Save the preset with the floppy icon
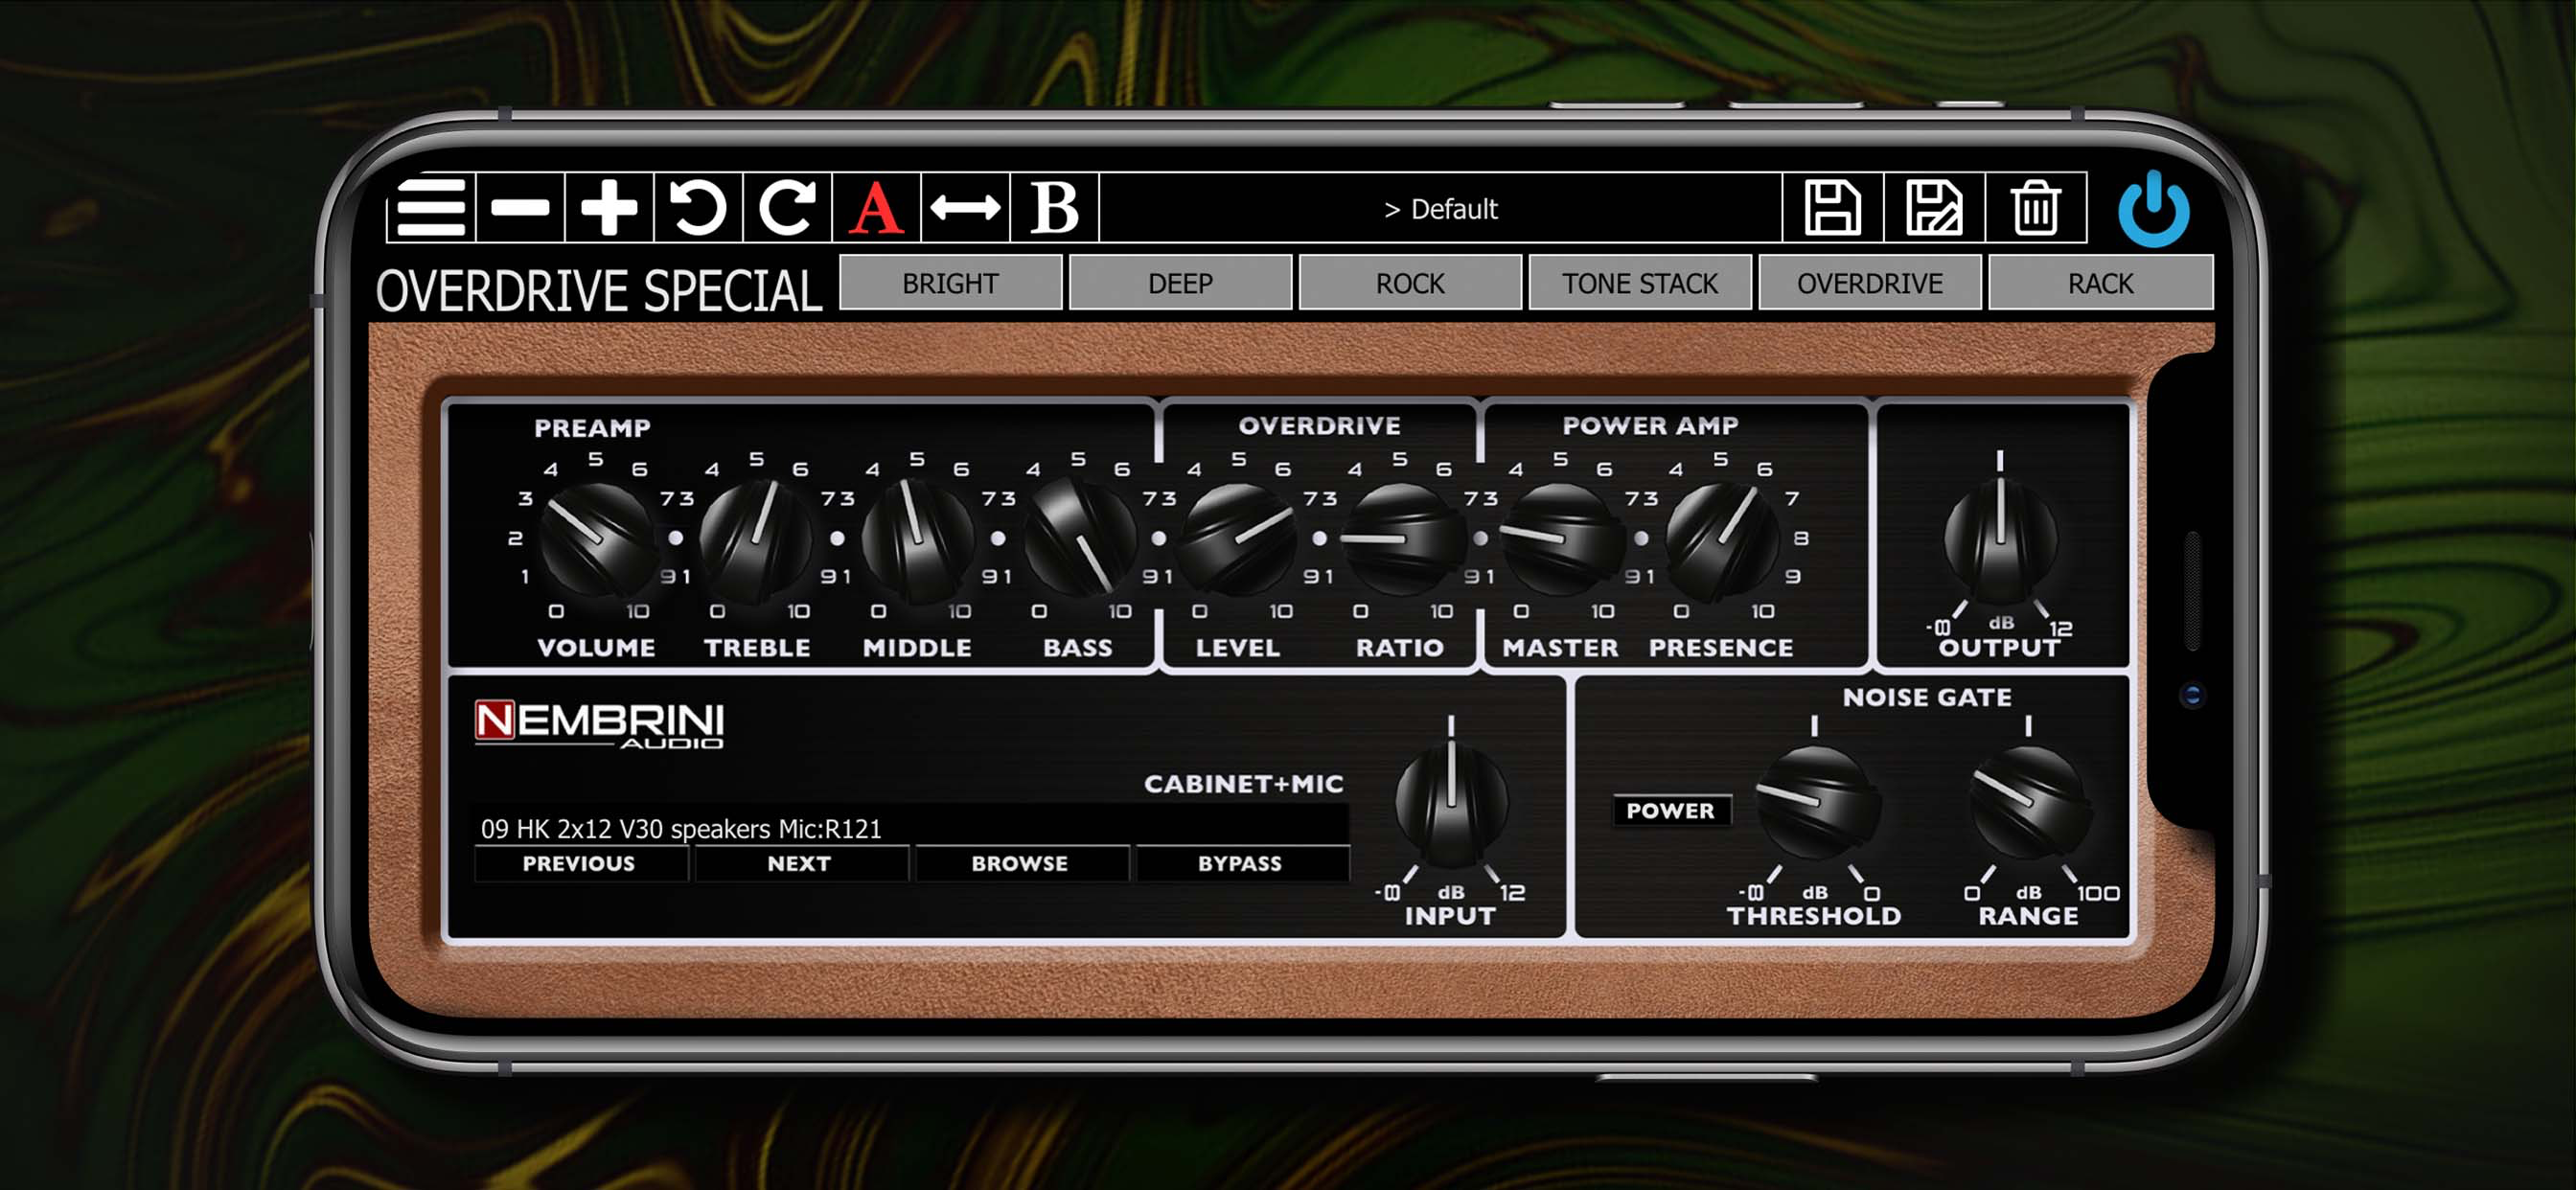The height and width of the screenshot is (1190, 2576). [1832, 208]
